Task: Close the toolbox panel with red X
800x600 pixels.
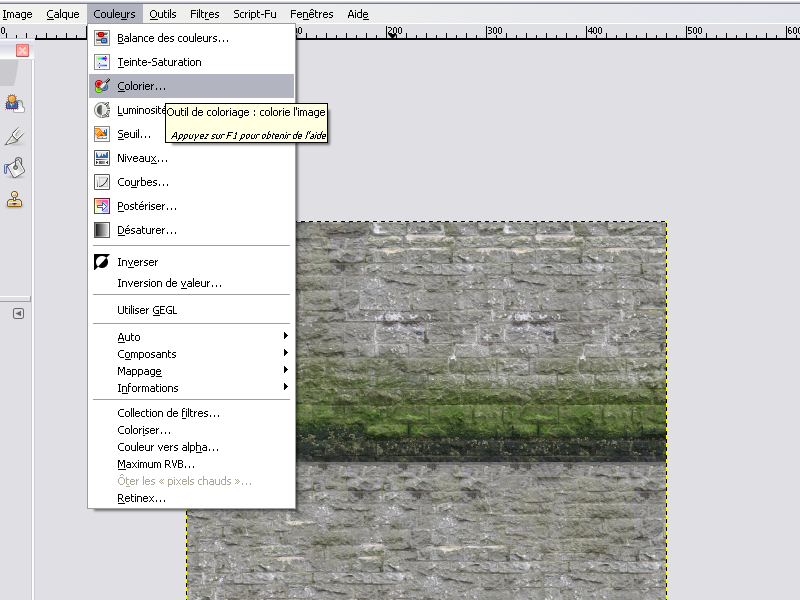Action: click(x=22, y=50)
